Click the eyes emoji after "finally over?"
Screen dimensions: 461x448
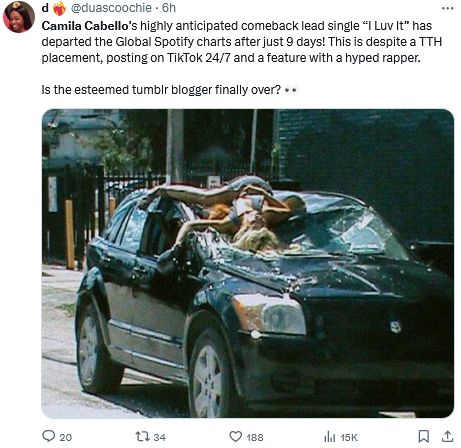(290, 90)
